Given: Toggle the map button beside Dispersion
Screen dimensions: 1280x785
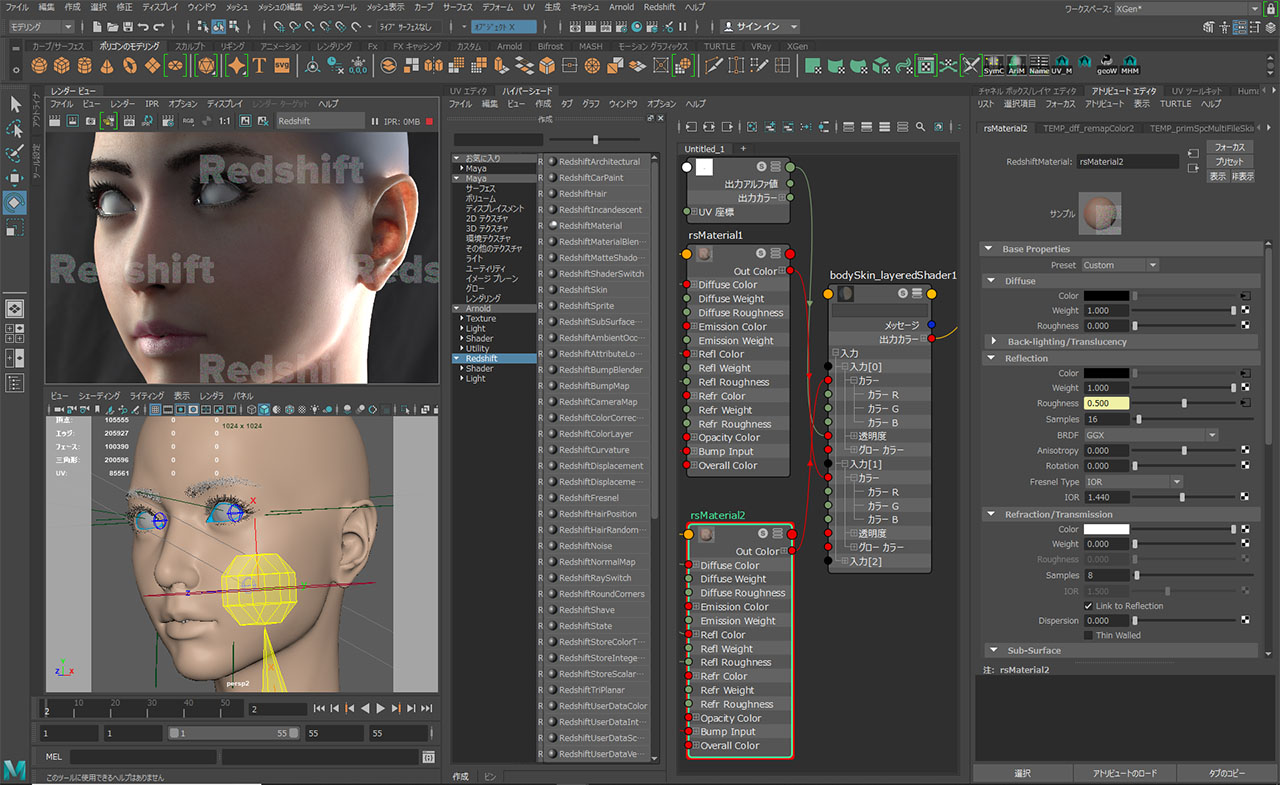Looking at the screenshot, I should (x=1246, y=621).
